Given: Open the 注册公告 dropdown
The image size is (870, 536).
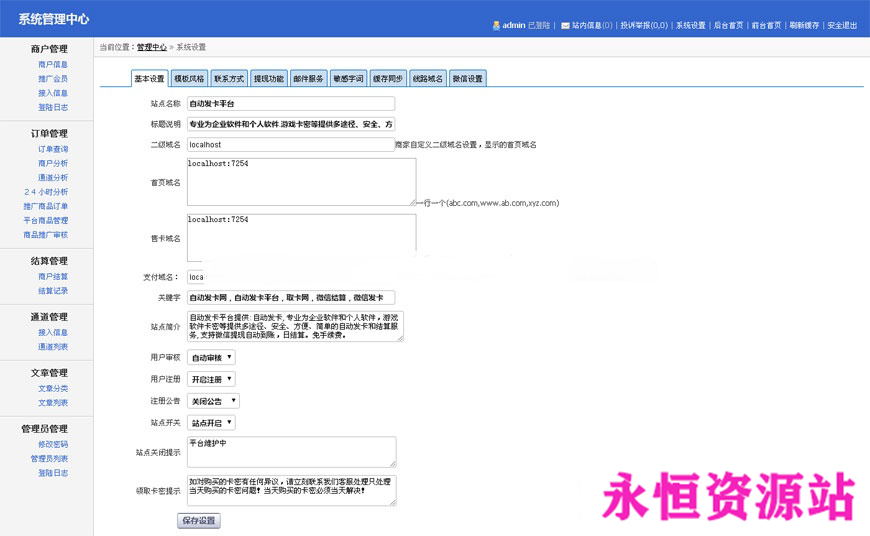Looking at the screenshot, I should point(211,401).
